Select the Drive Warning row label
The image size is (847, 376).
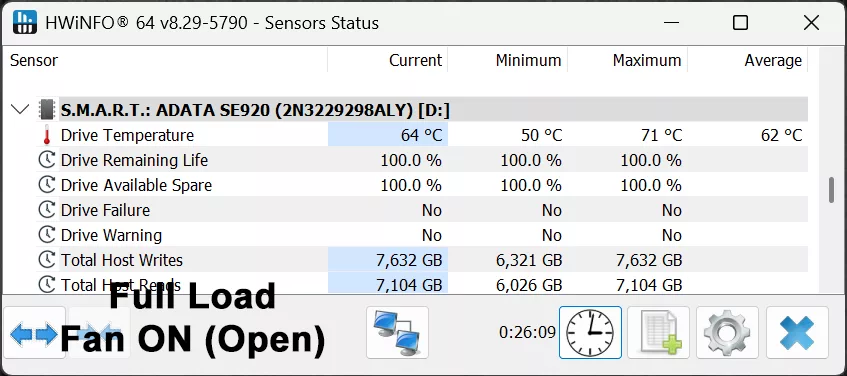111,236
